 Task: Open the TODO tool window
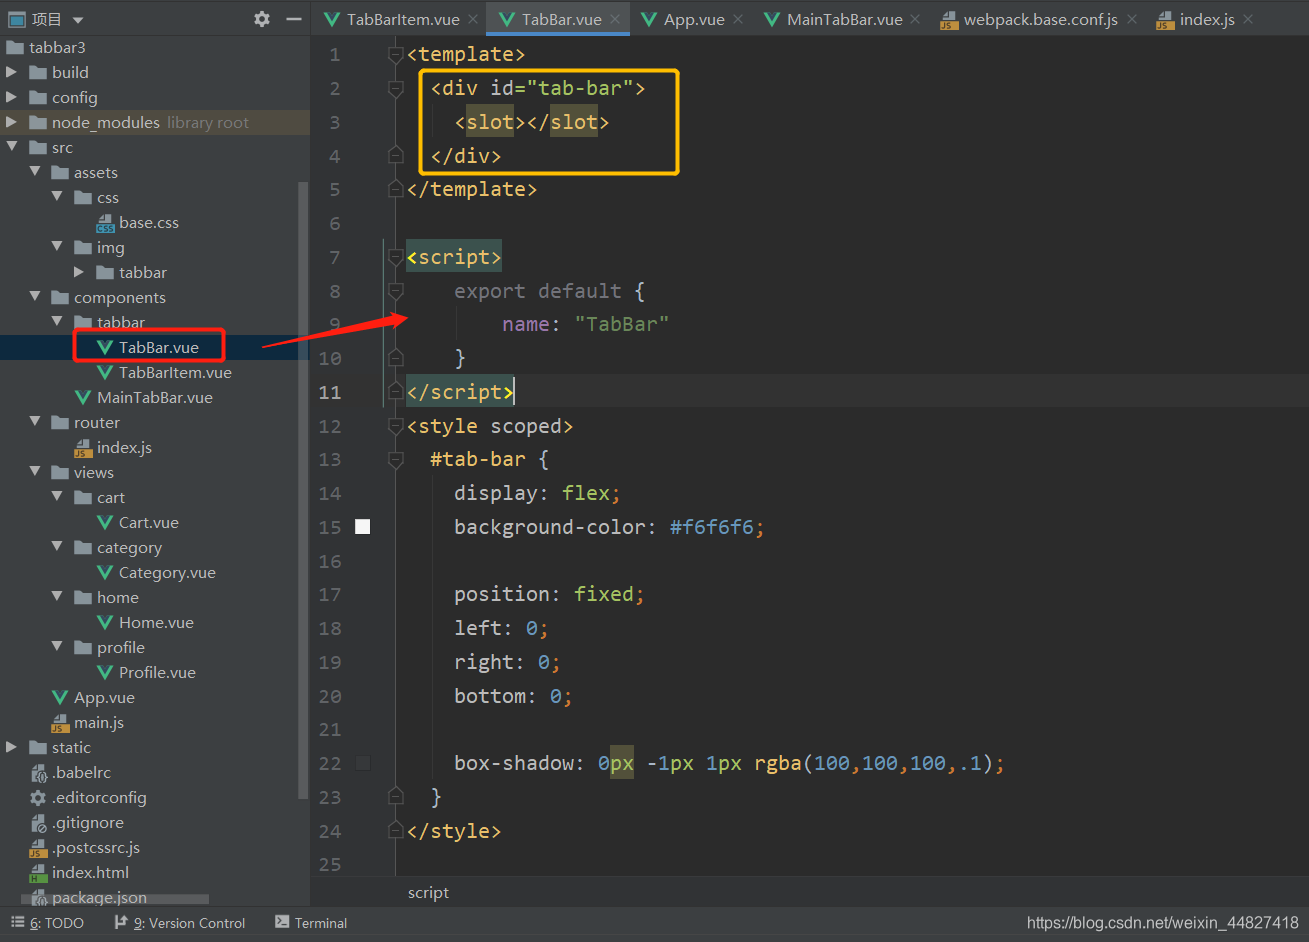[x=48, y=923]
